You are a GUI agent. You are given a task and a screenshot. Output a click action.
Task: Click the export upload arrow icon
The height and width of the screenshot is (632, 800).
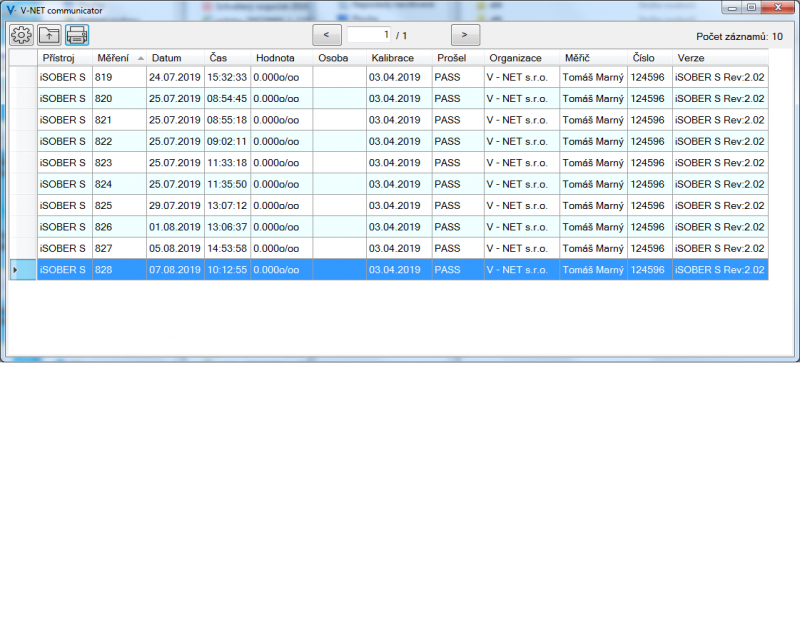pyautogui.click(x=49, y=35)
